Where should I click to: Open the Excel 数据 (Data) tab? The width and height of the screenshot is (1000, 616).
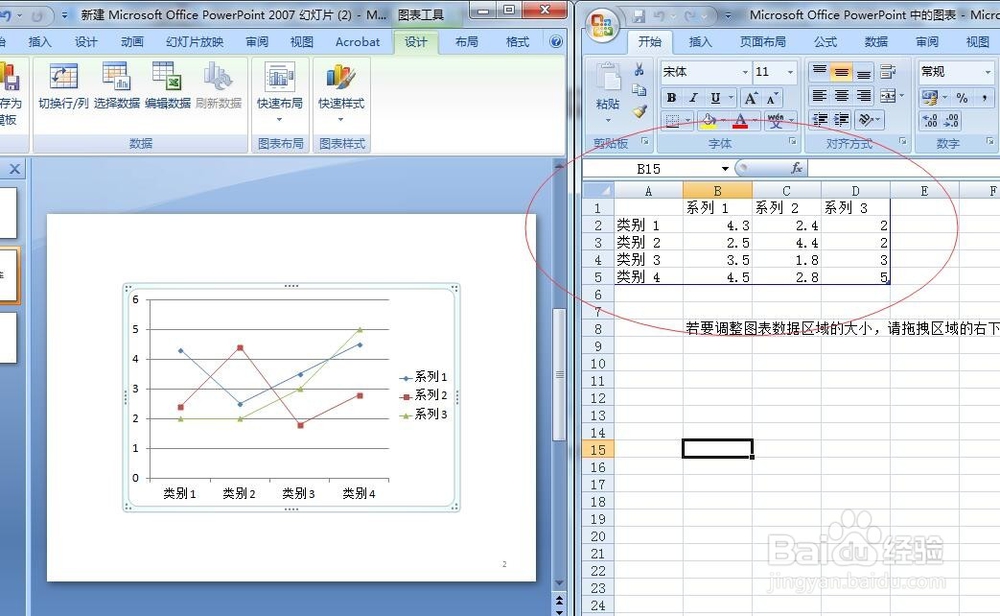(x=876, y=42)
